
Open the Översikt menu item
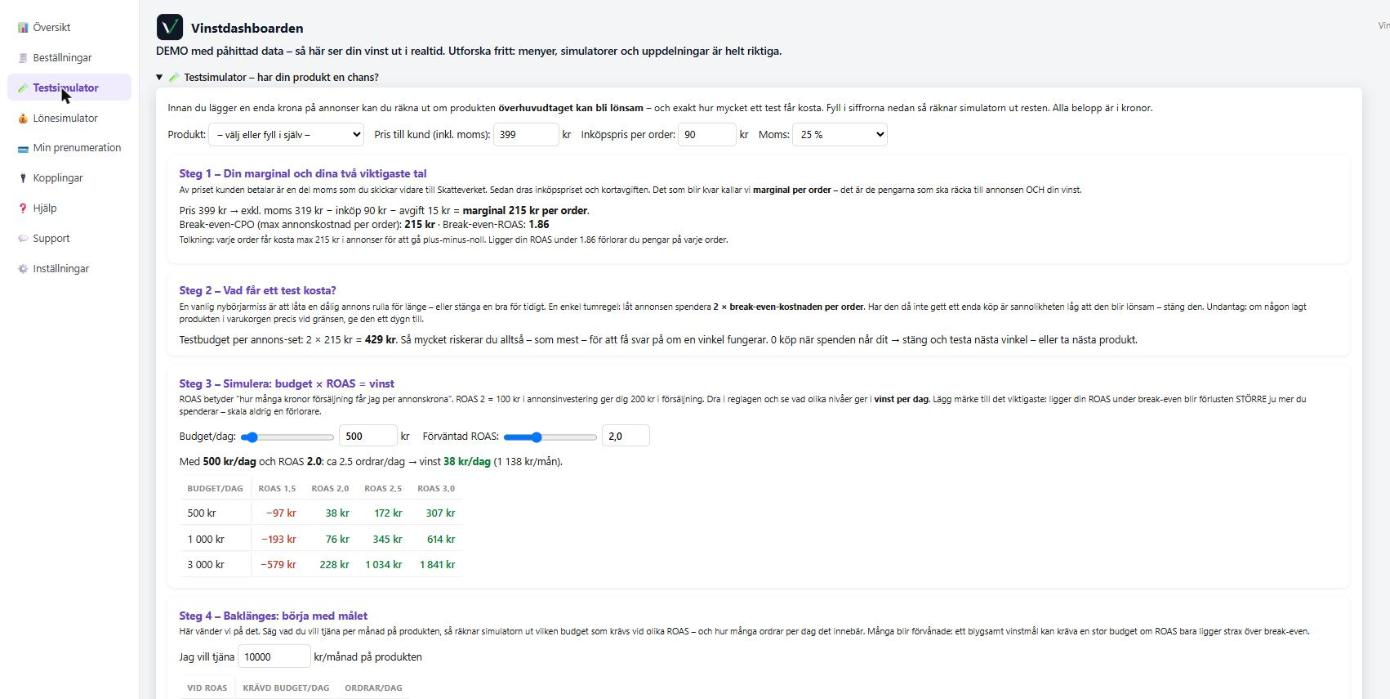pyautogui.click(x=69, y=28)
